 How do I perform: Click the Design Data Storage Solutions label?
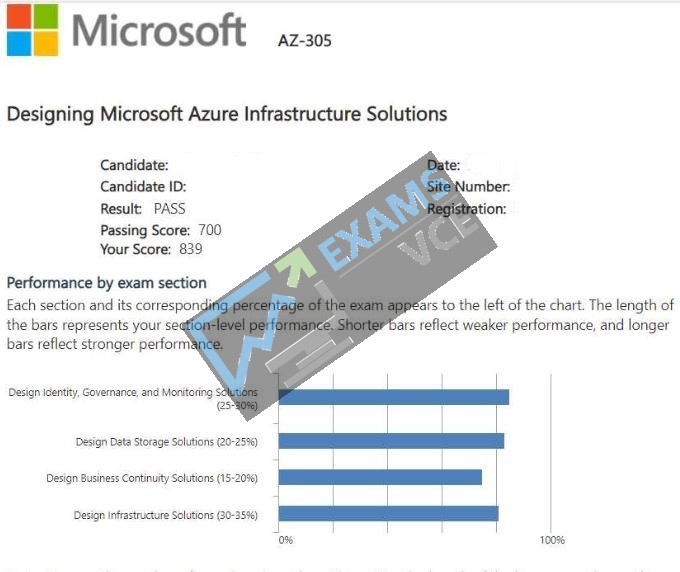pos(167,442)
